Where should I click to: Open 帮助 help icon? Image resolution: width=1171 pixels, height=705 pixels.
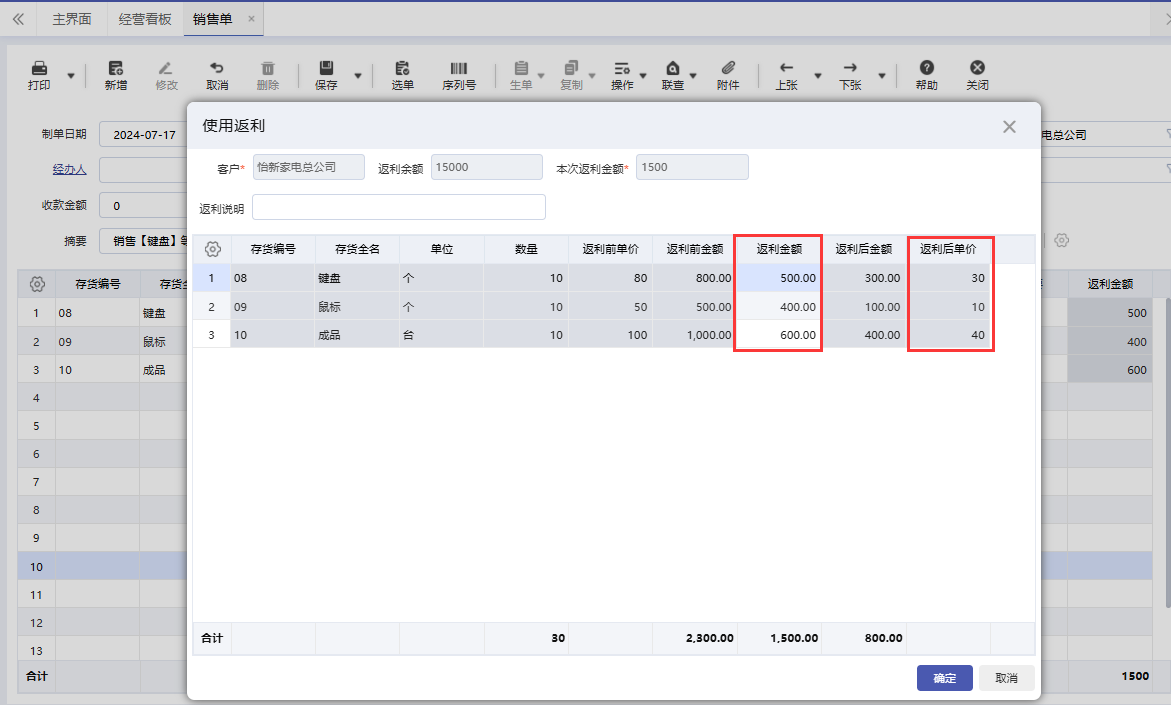point(926,69)
